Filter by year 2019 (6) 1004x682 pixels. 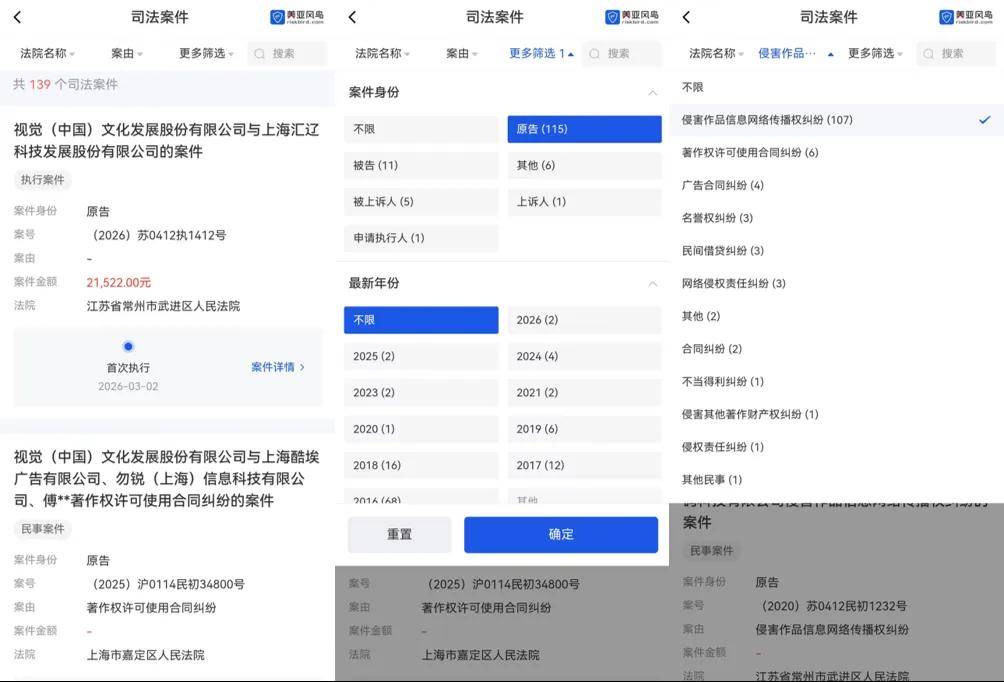point(585,429)
